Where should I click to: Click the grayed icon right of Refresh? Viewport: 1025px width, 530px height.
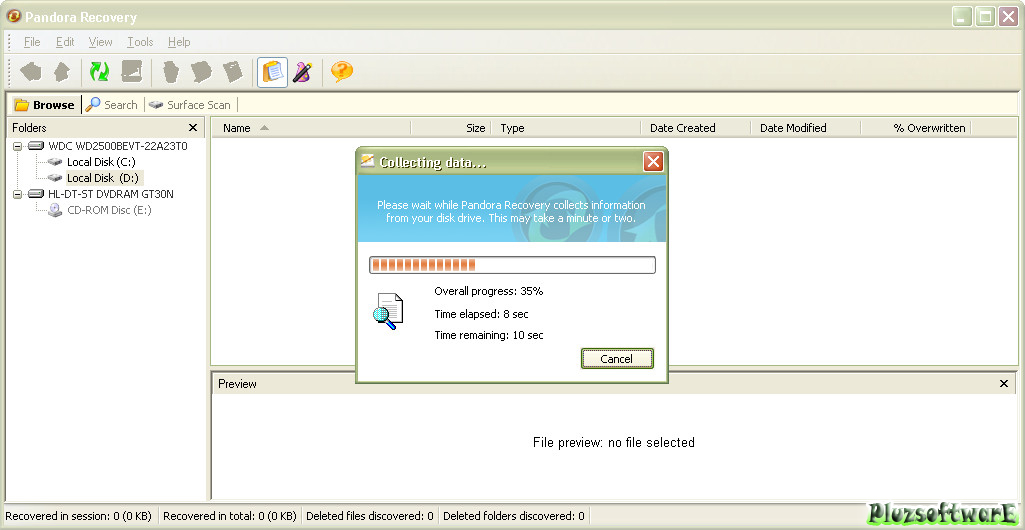[131, 71]
